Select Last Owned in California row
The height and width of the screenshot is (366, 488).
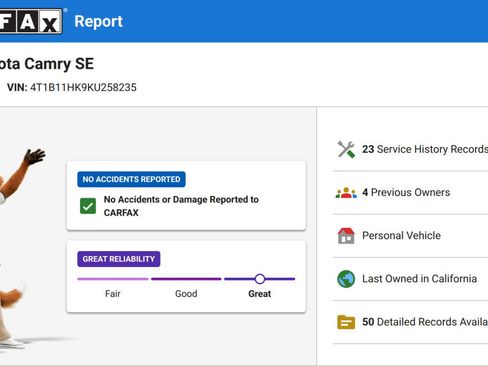(x=410, y=279)
